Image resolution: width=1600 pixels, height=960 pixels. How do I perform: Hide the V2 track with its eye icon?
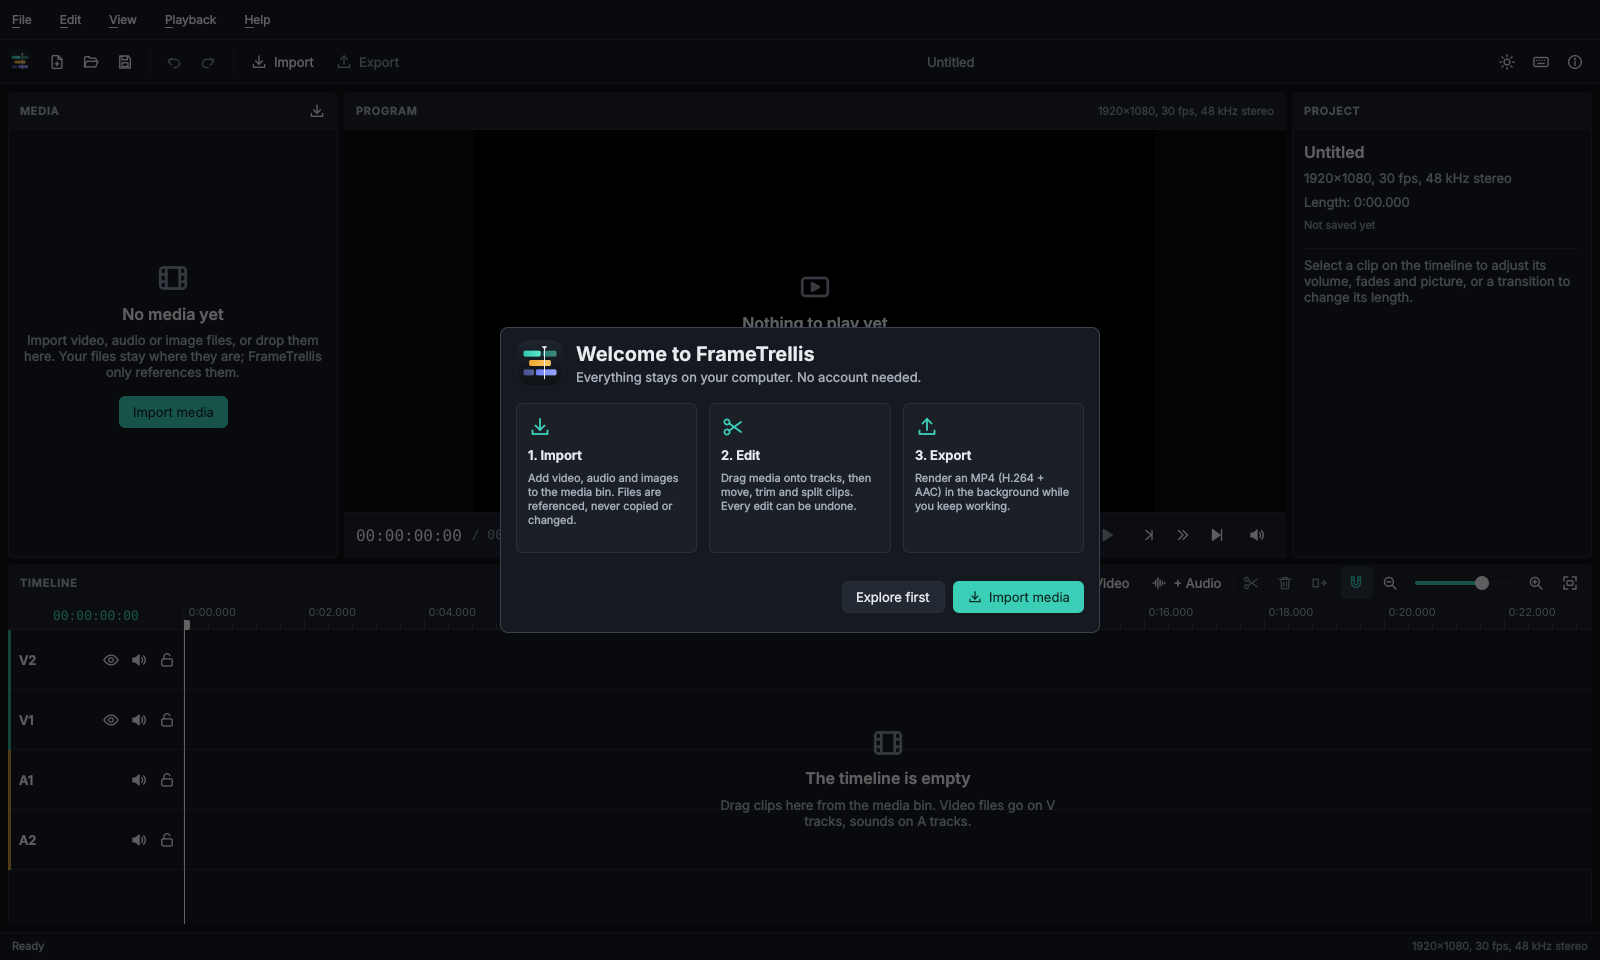111,660
